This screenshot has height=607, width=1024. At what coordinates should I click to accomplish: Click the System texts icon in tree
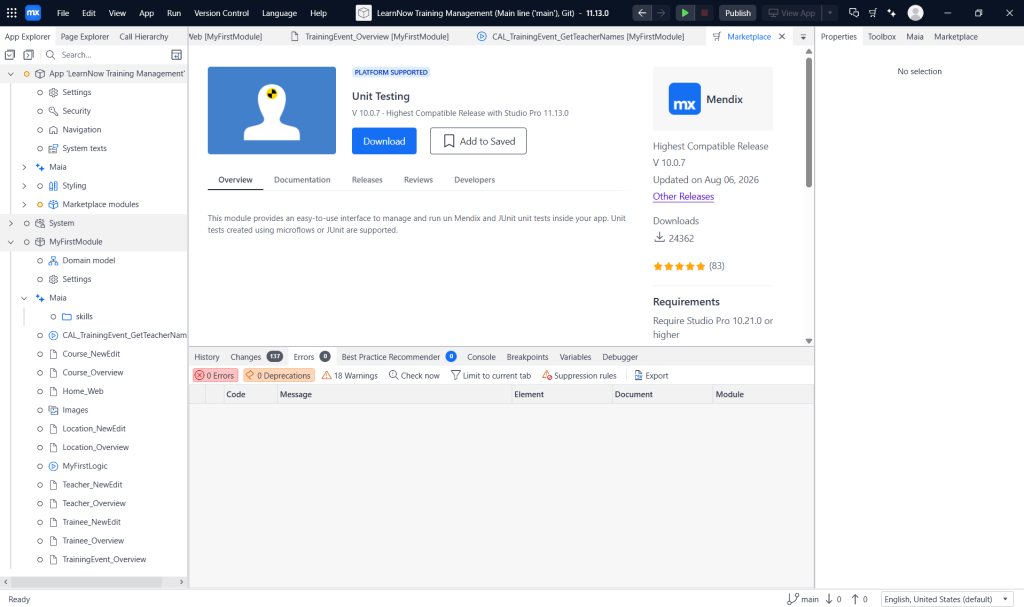(x=54, y=148)
